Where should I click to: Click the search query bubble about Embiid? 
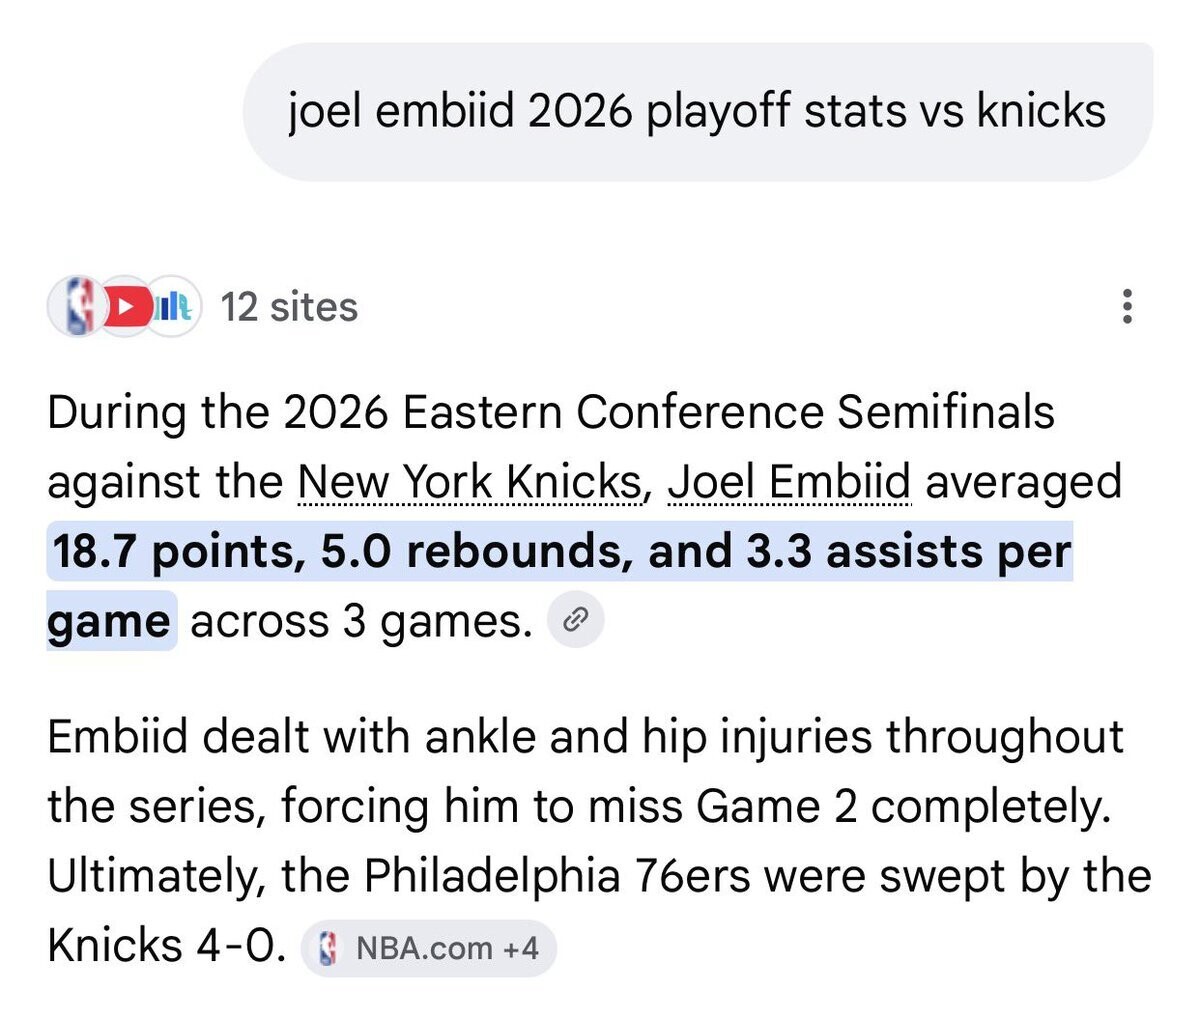(697, 111)
